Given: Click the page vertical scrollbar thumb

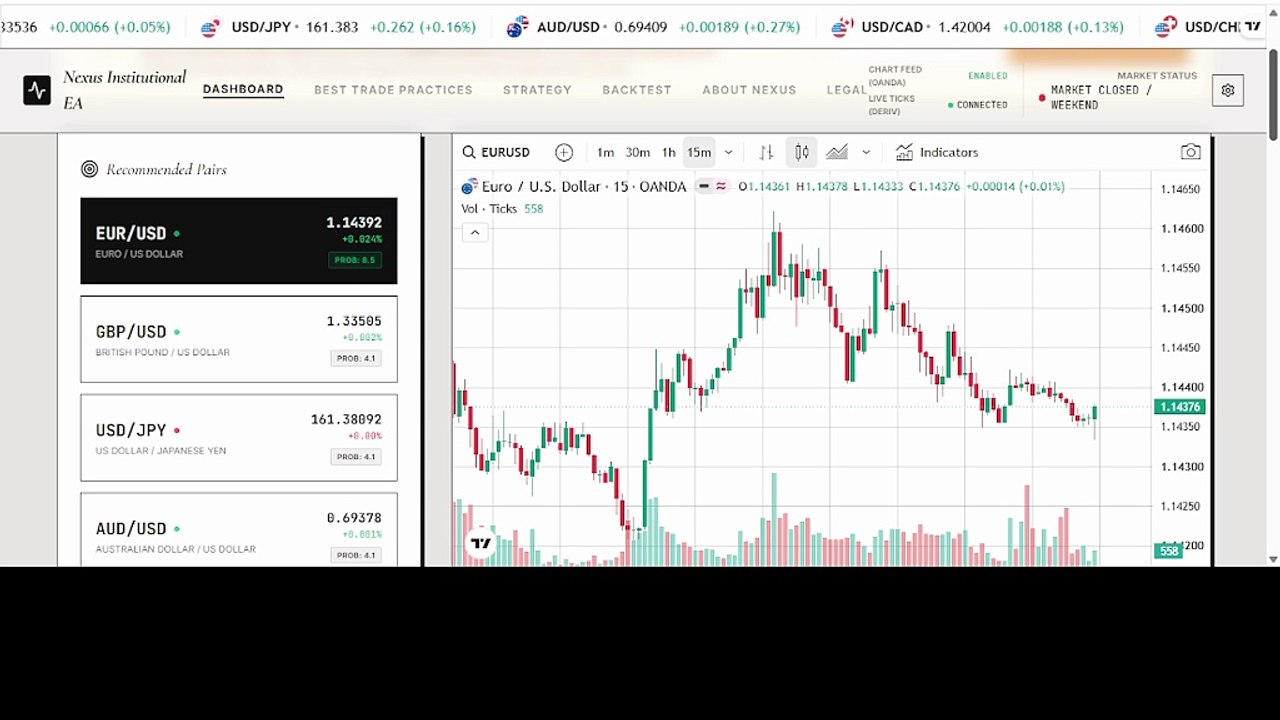Looking at the screenshot, I should pyautogui.click(x=1272, y=94).
